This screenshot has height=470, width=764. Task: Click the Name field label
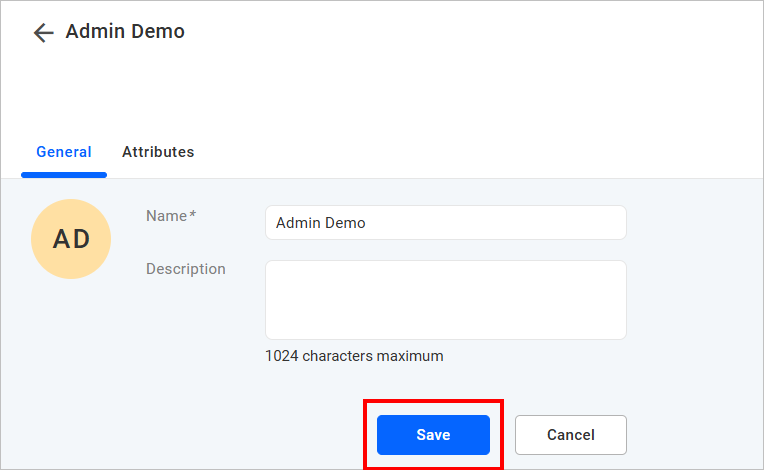166,215
